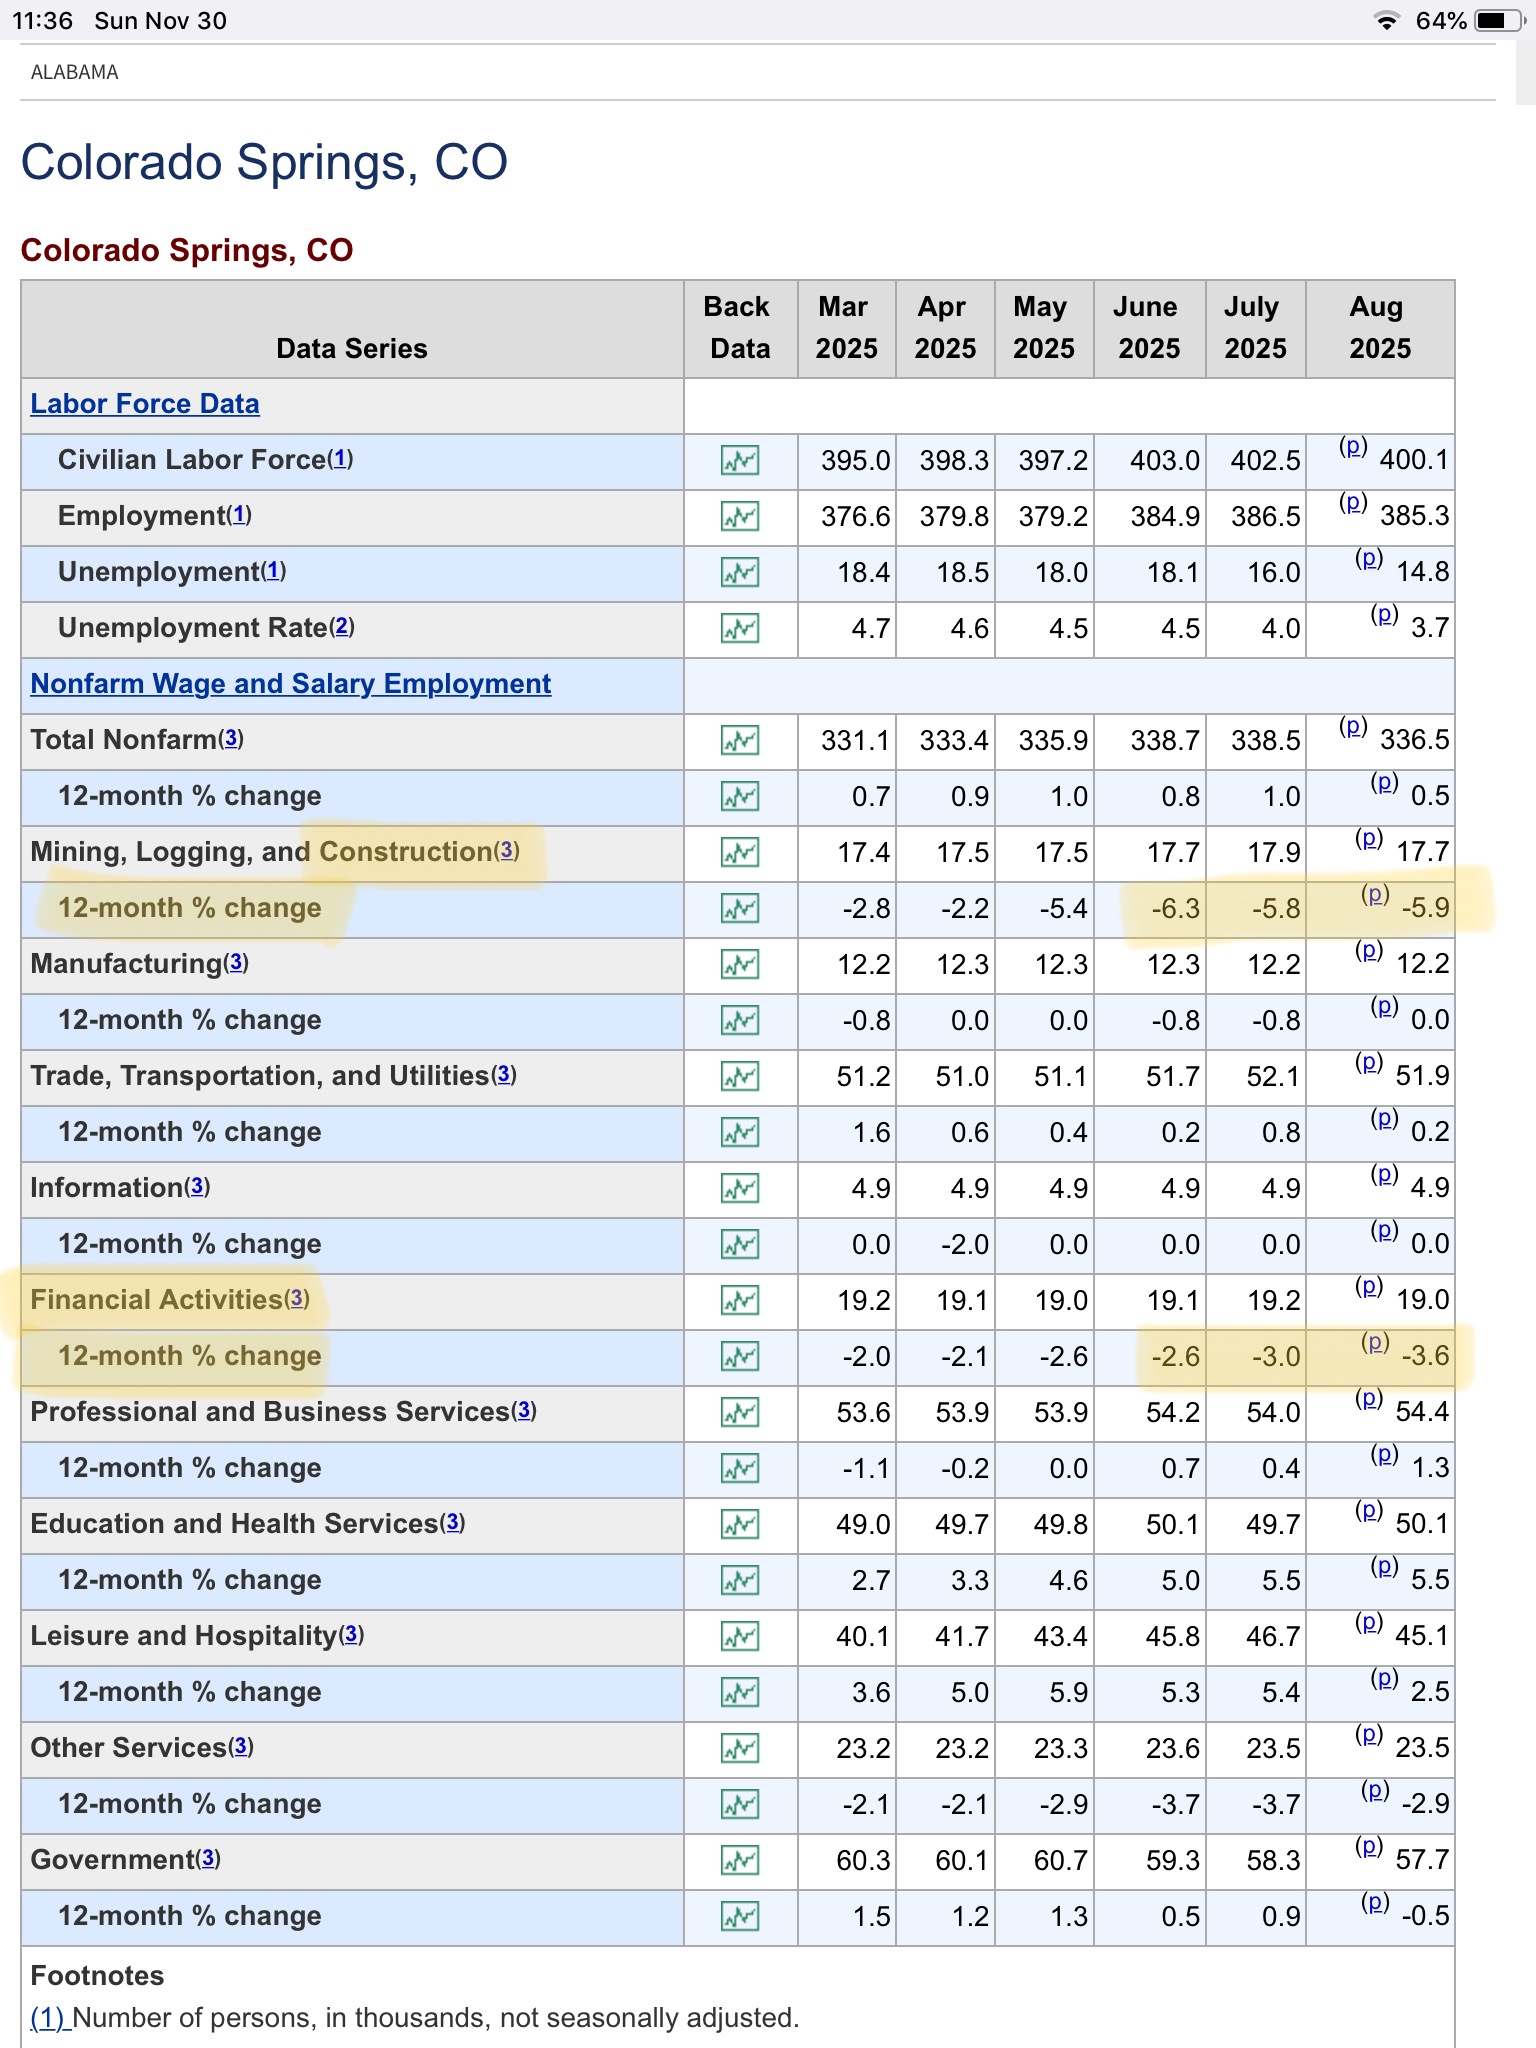This screenshot has width=1536, height=2048.
Task: Select the ALABAMA link at page top
Action: point(75,72)
